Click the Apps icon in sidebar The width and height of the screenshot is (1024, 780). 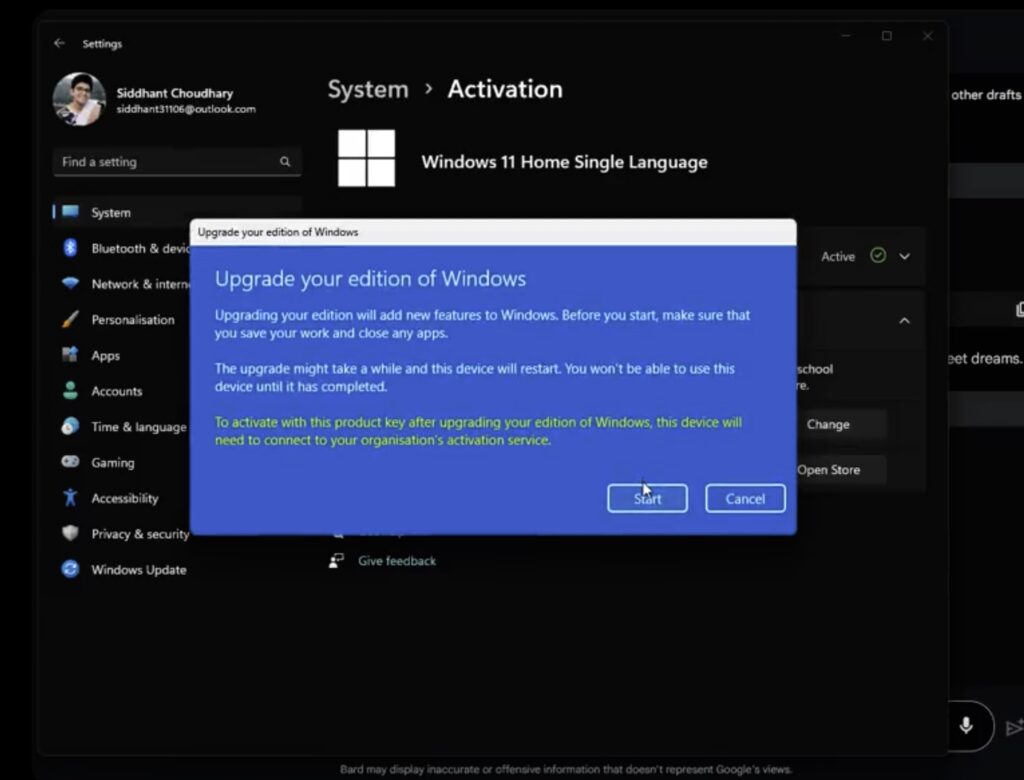70,354
